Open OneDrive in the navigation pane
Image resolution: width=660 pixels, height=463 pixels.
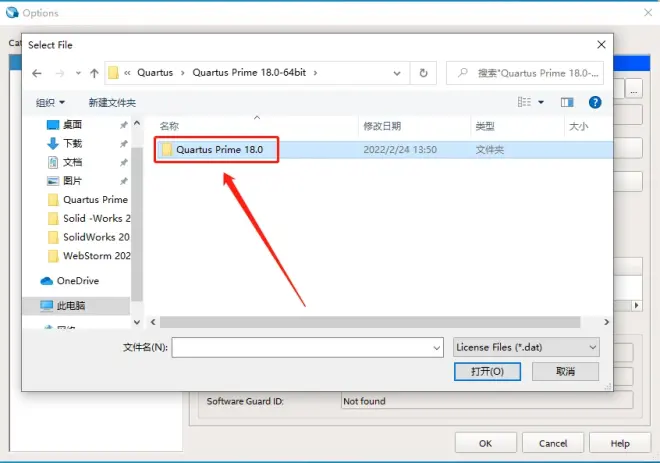[76, 281]
